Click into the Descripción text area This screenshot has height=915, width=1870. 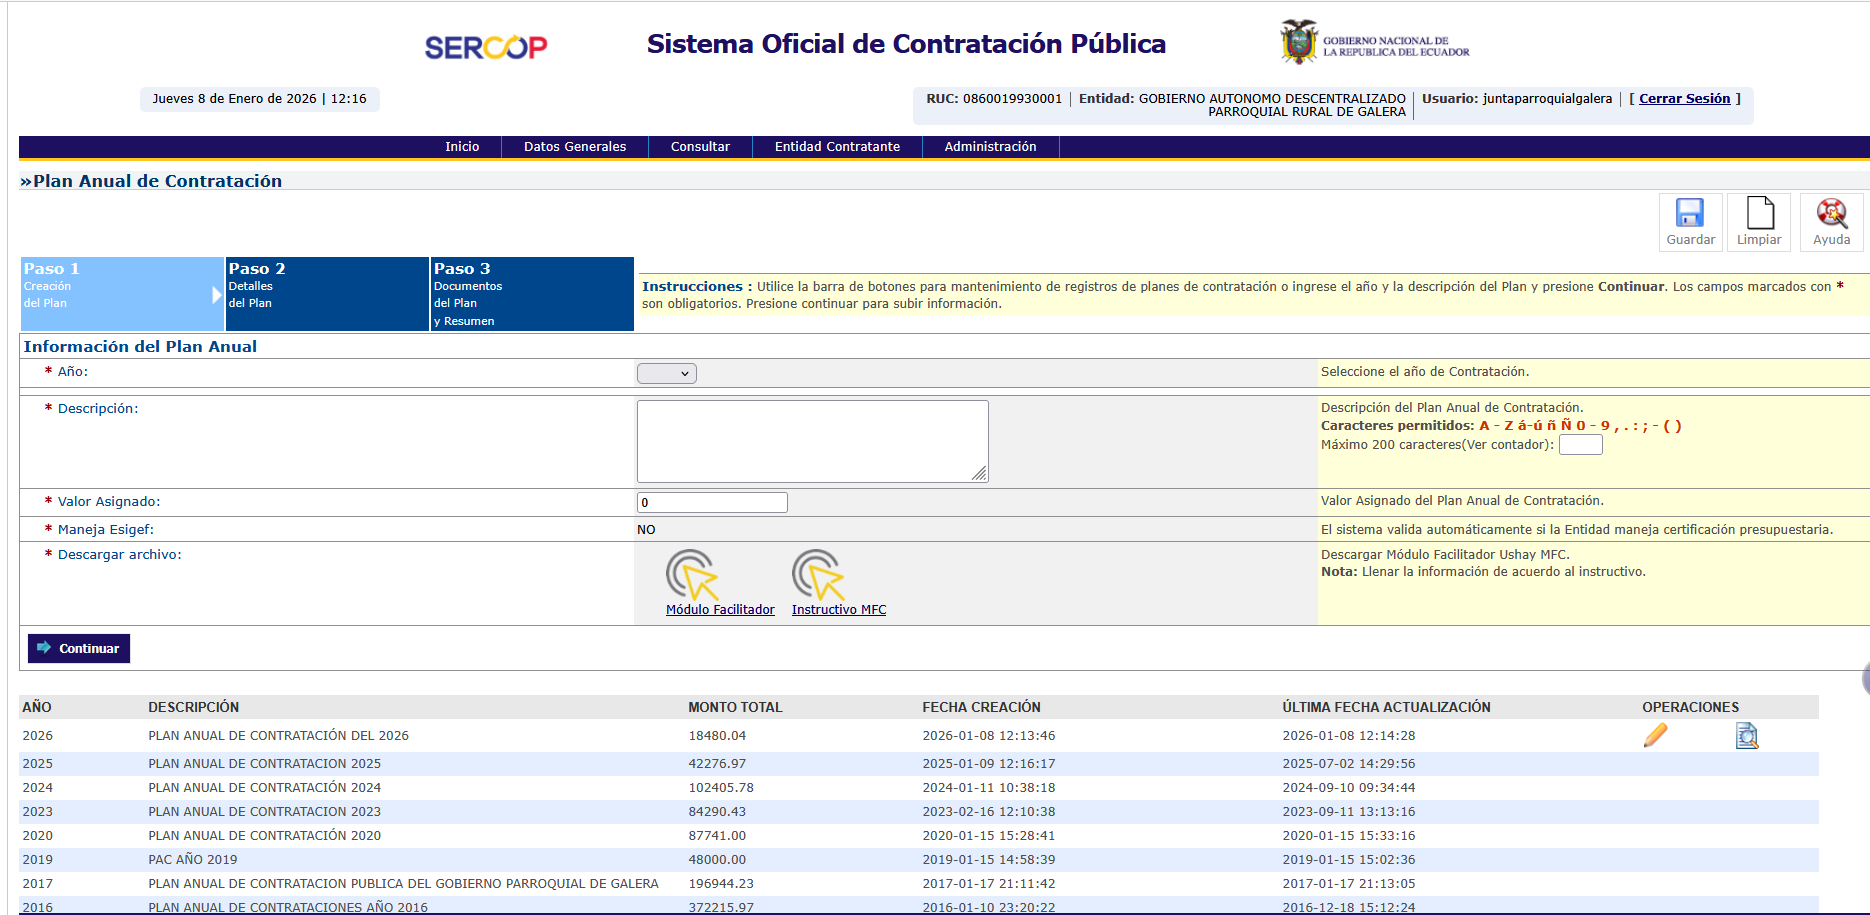(812, 441)
